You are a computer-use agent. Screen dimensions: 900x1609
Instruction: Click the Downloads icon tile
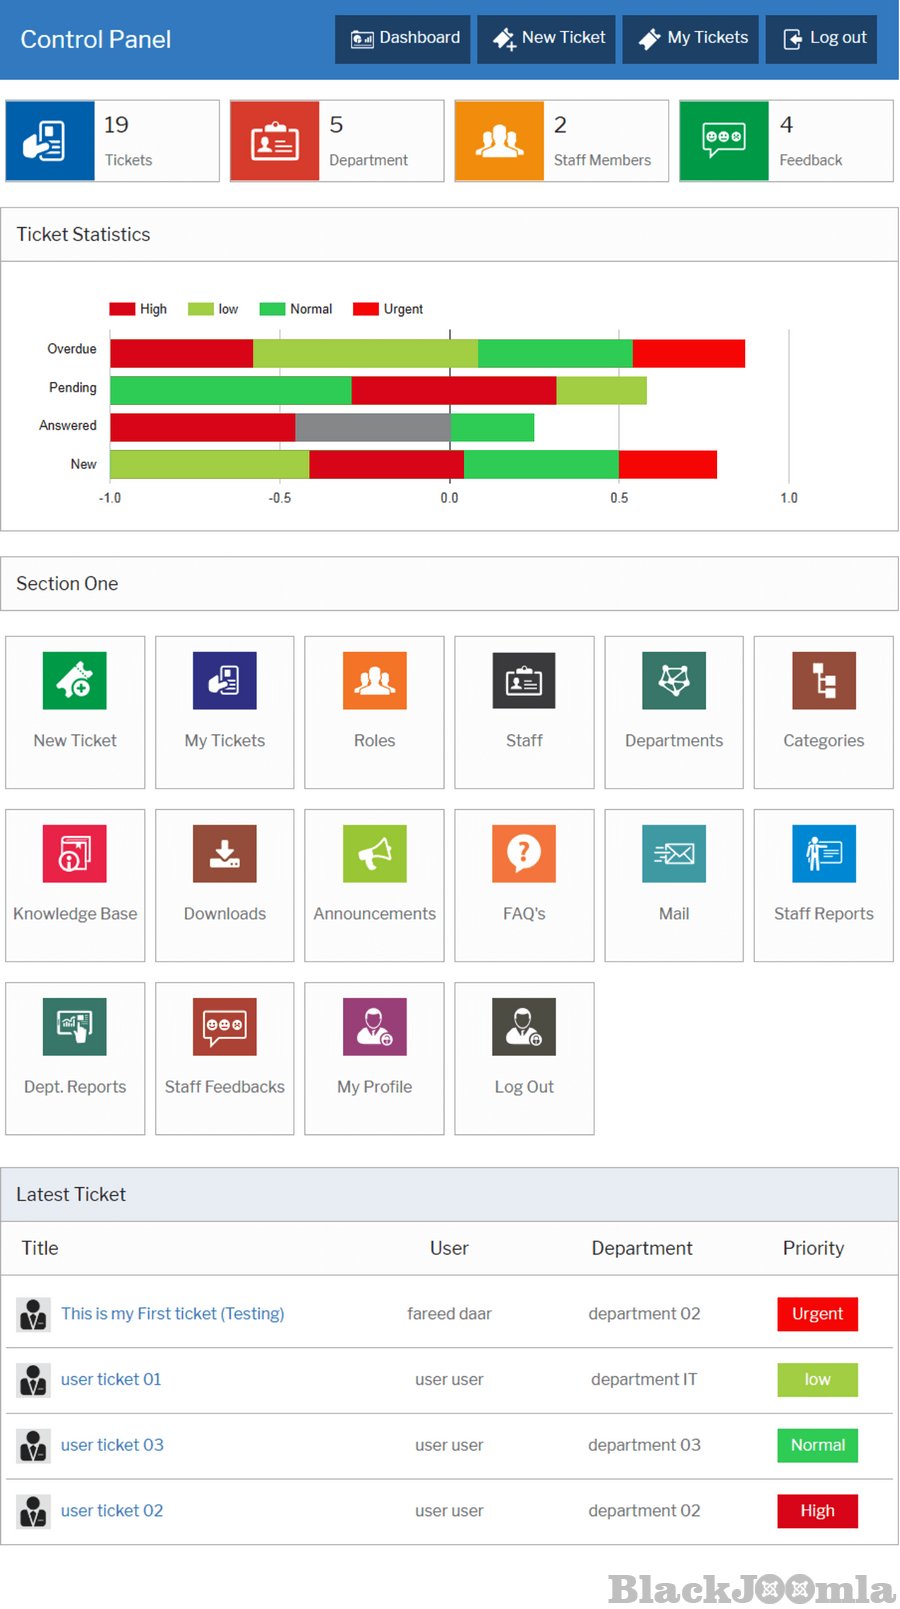click(225, 854)
